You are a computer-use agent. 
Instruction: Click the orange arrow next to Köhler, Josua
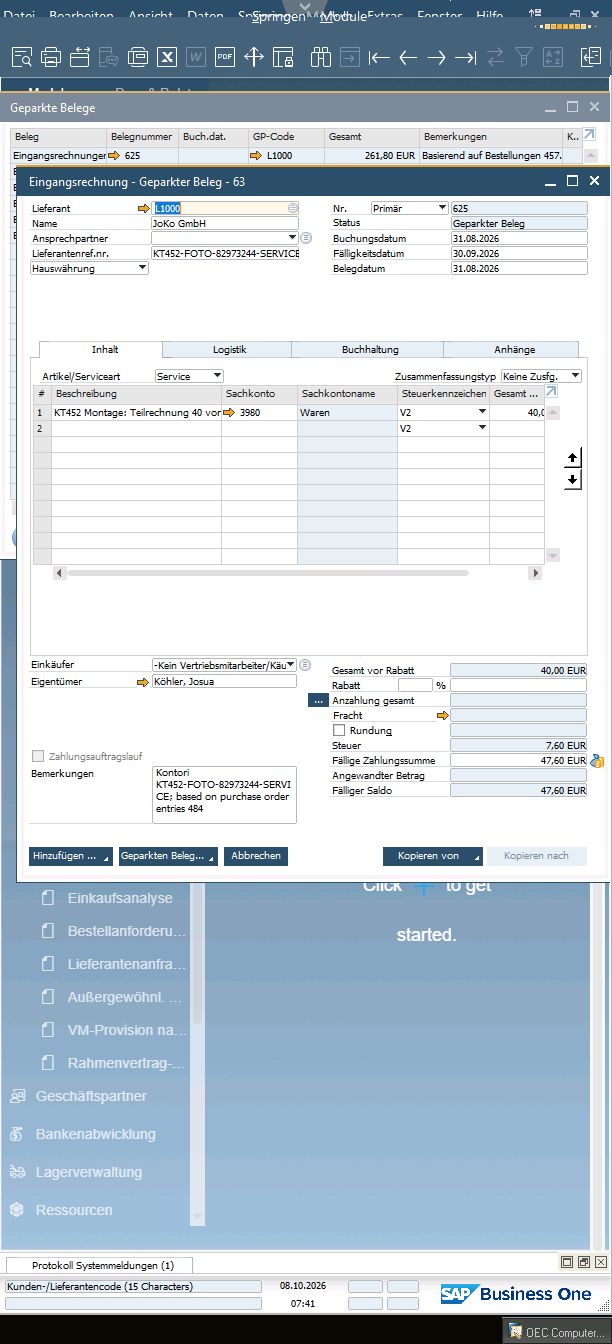[x=143, y=681]
